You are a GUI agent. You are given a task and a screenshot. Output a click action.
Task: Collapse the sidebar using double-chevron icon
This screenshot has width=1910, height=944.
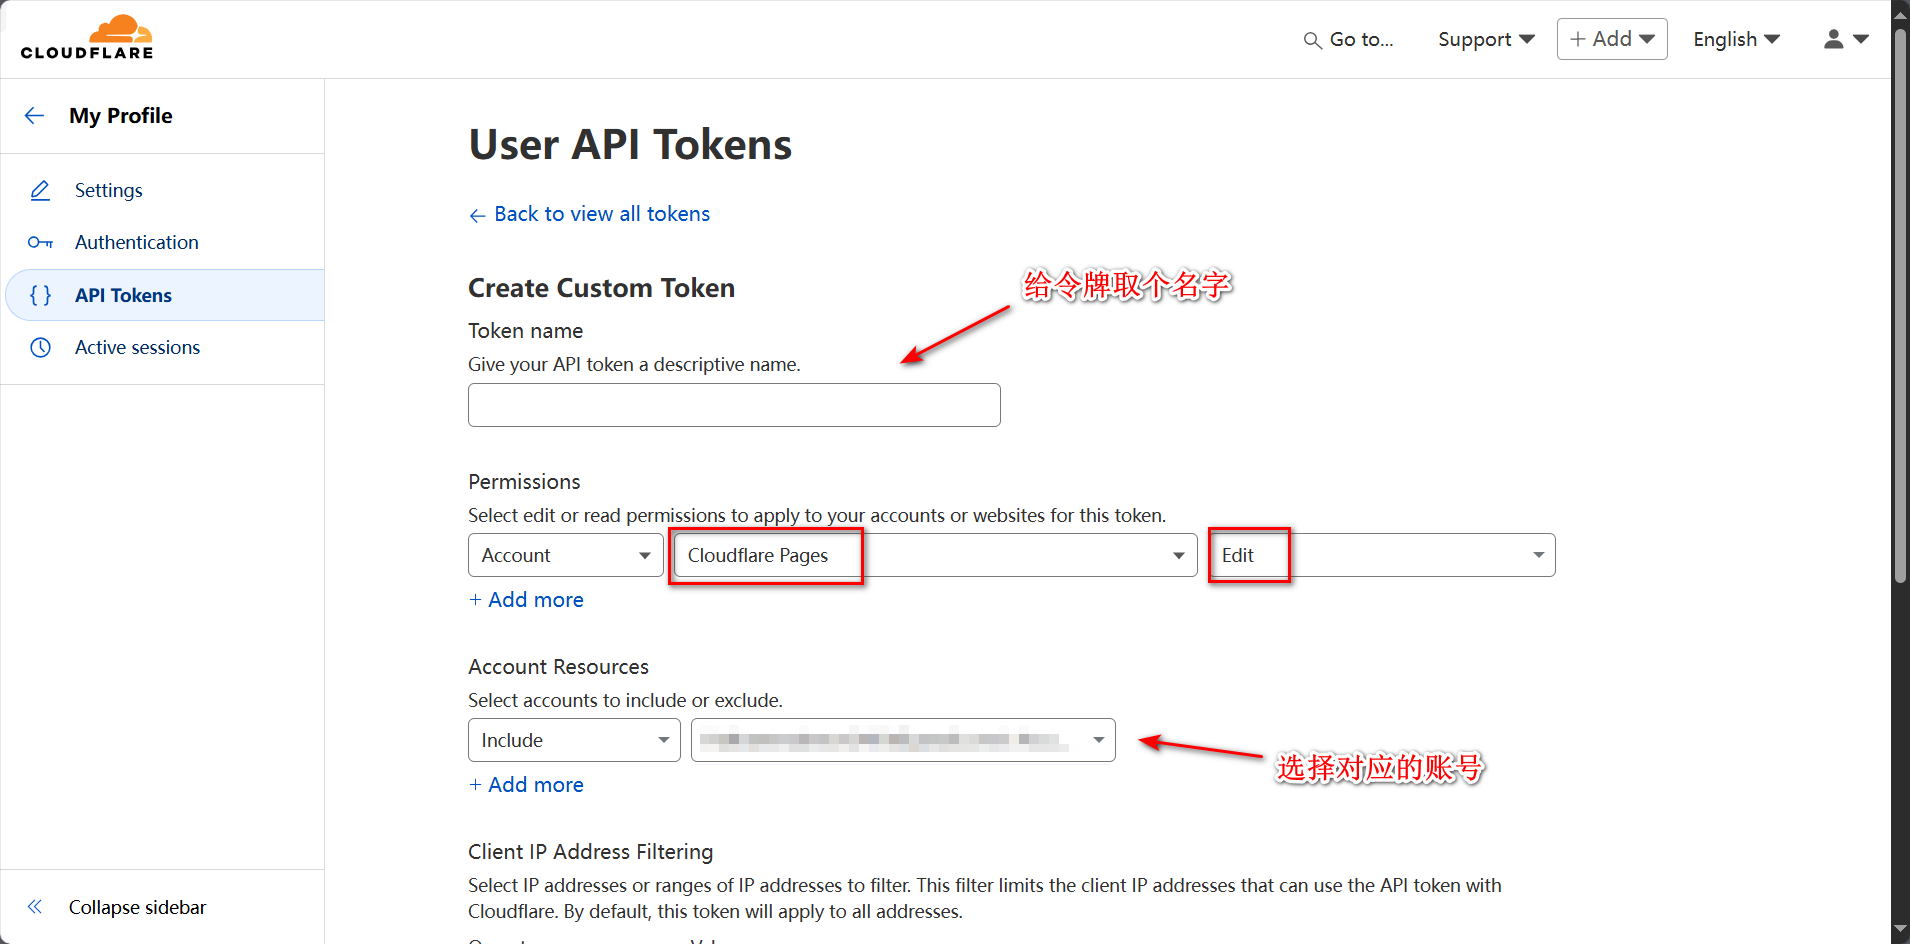(x=35, y=907)
